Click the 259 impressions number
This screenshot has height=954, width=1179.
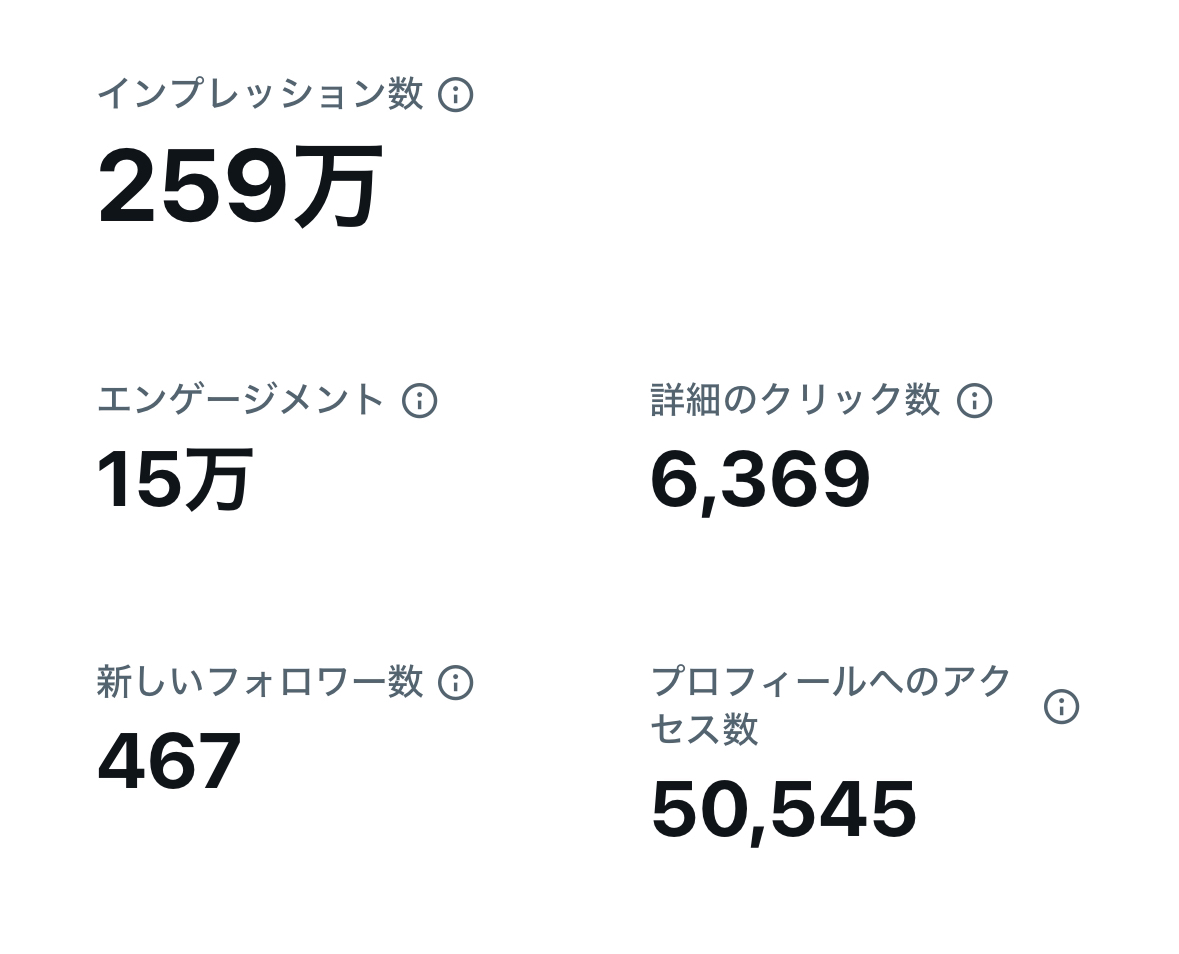pos(192,187)
